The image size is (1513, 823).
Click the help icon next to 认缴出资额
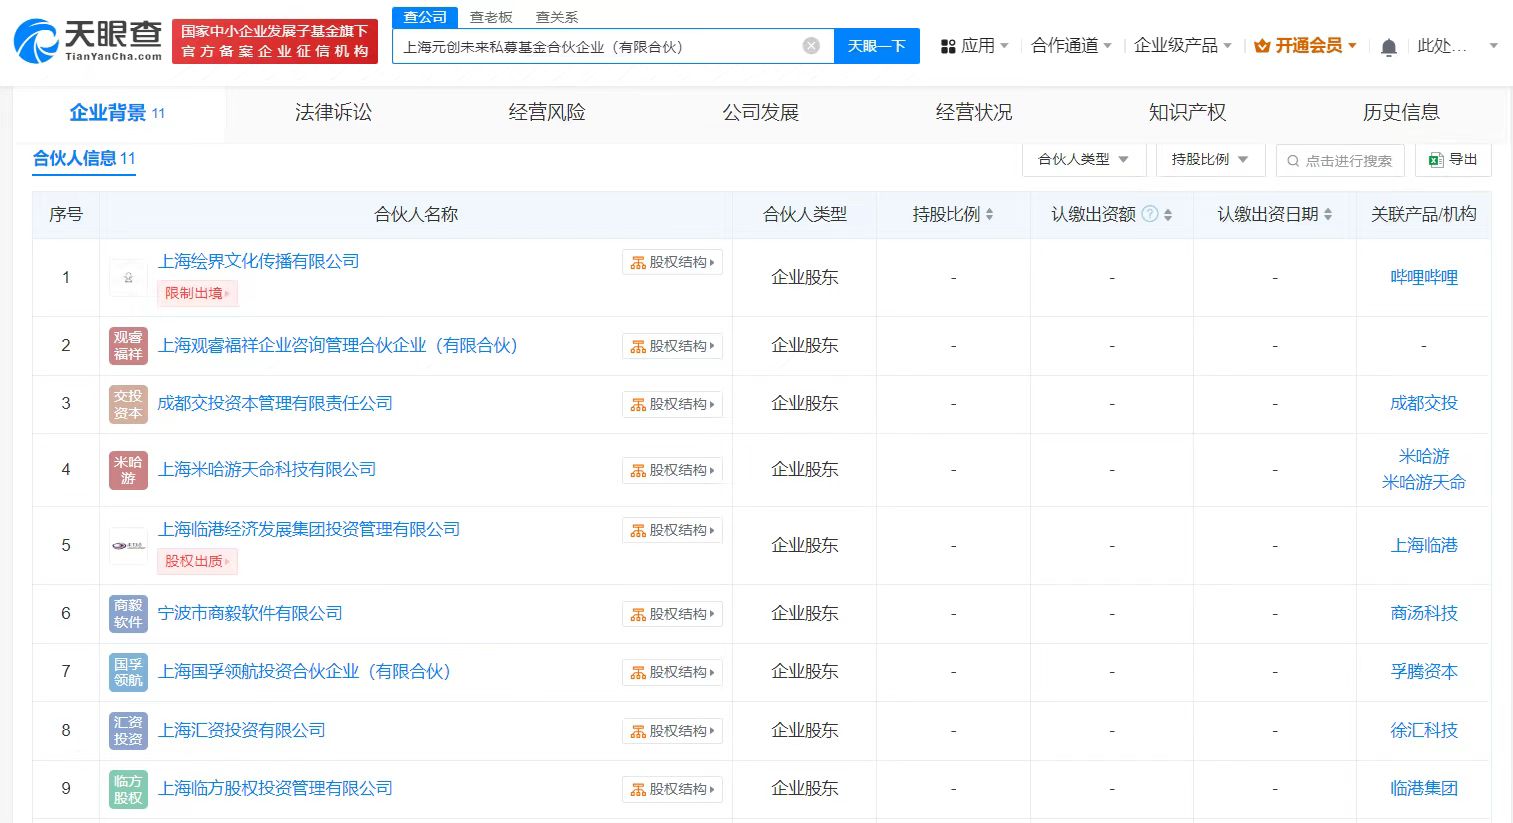click(1150, 214)
